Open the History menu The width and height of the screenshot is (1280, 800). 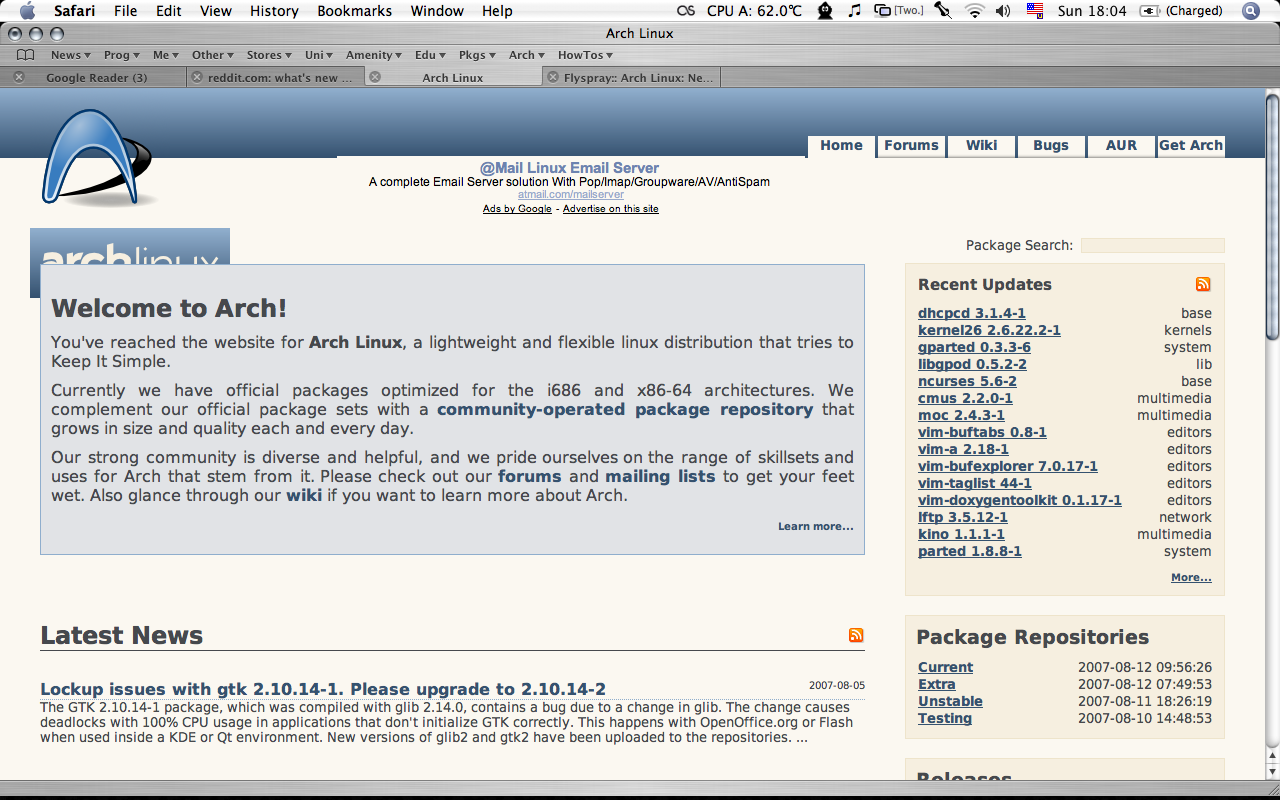(274, 11)
